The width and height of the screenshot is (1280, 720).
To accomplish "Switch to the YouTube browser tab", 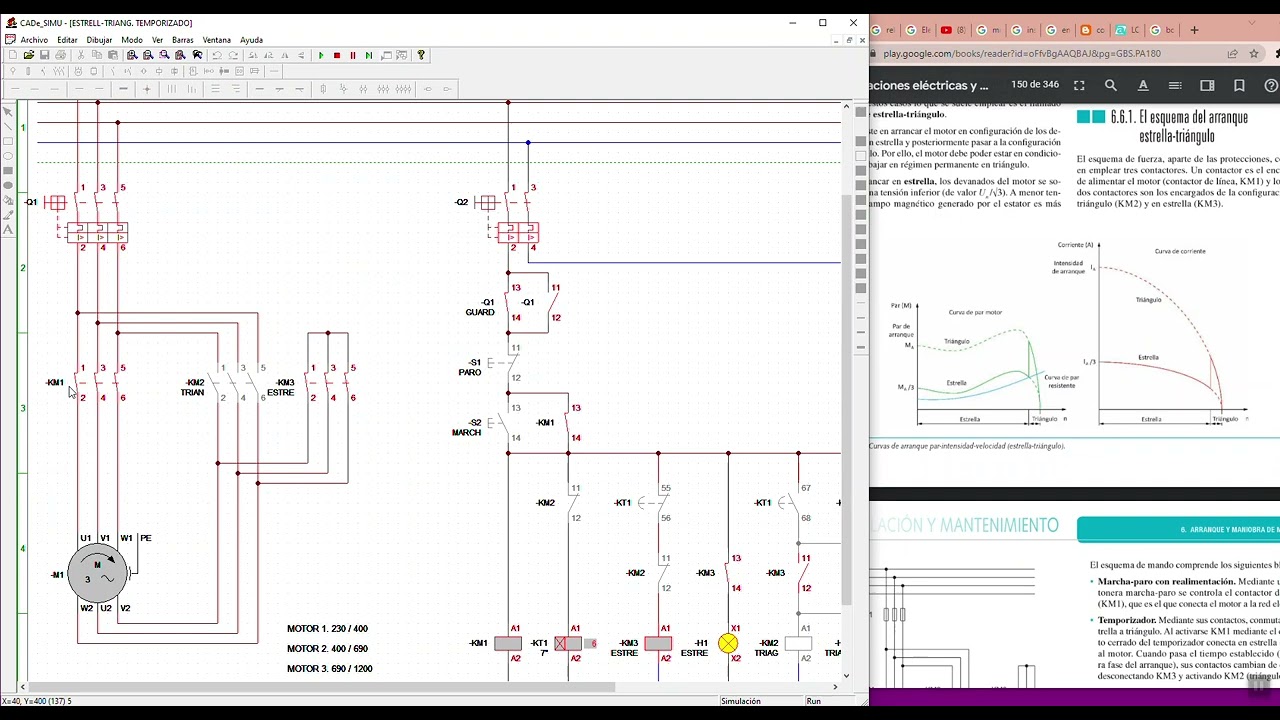I will (953, 30).
